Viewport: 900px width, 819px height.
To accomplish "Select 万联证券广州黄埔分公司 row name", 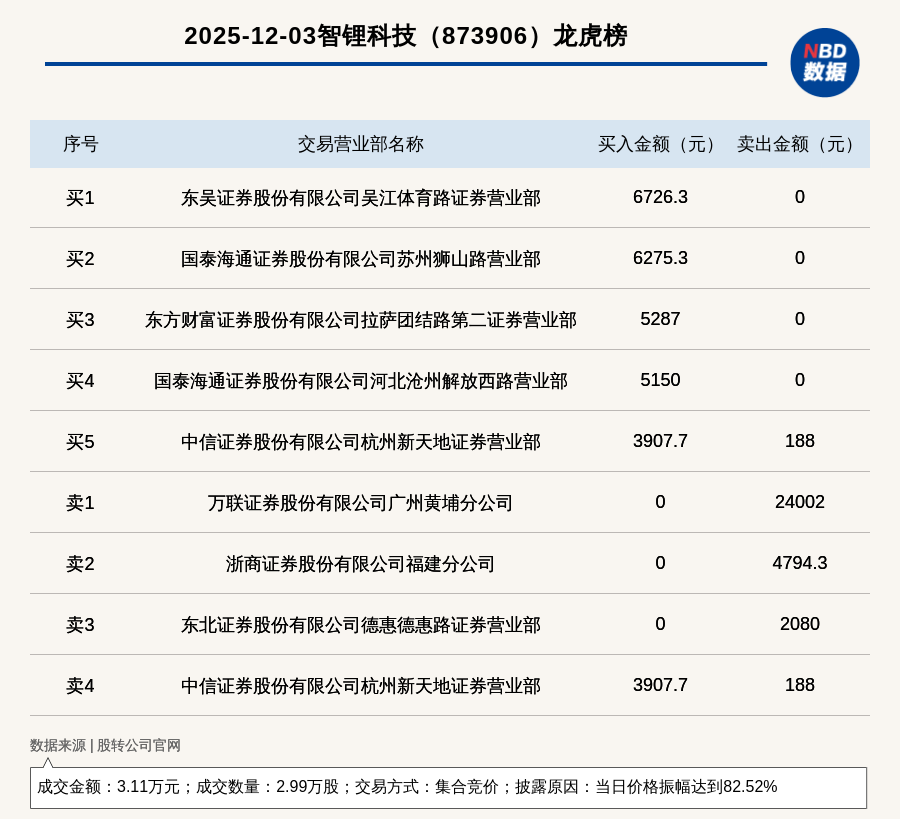I will [360, 503].
